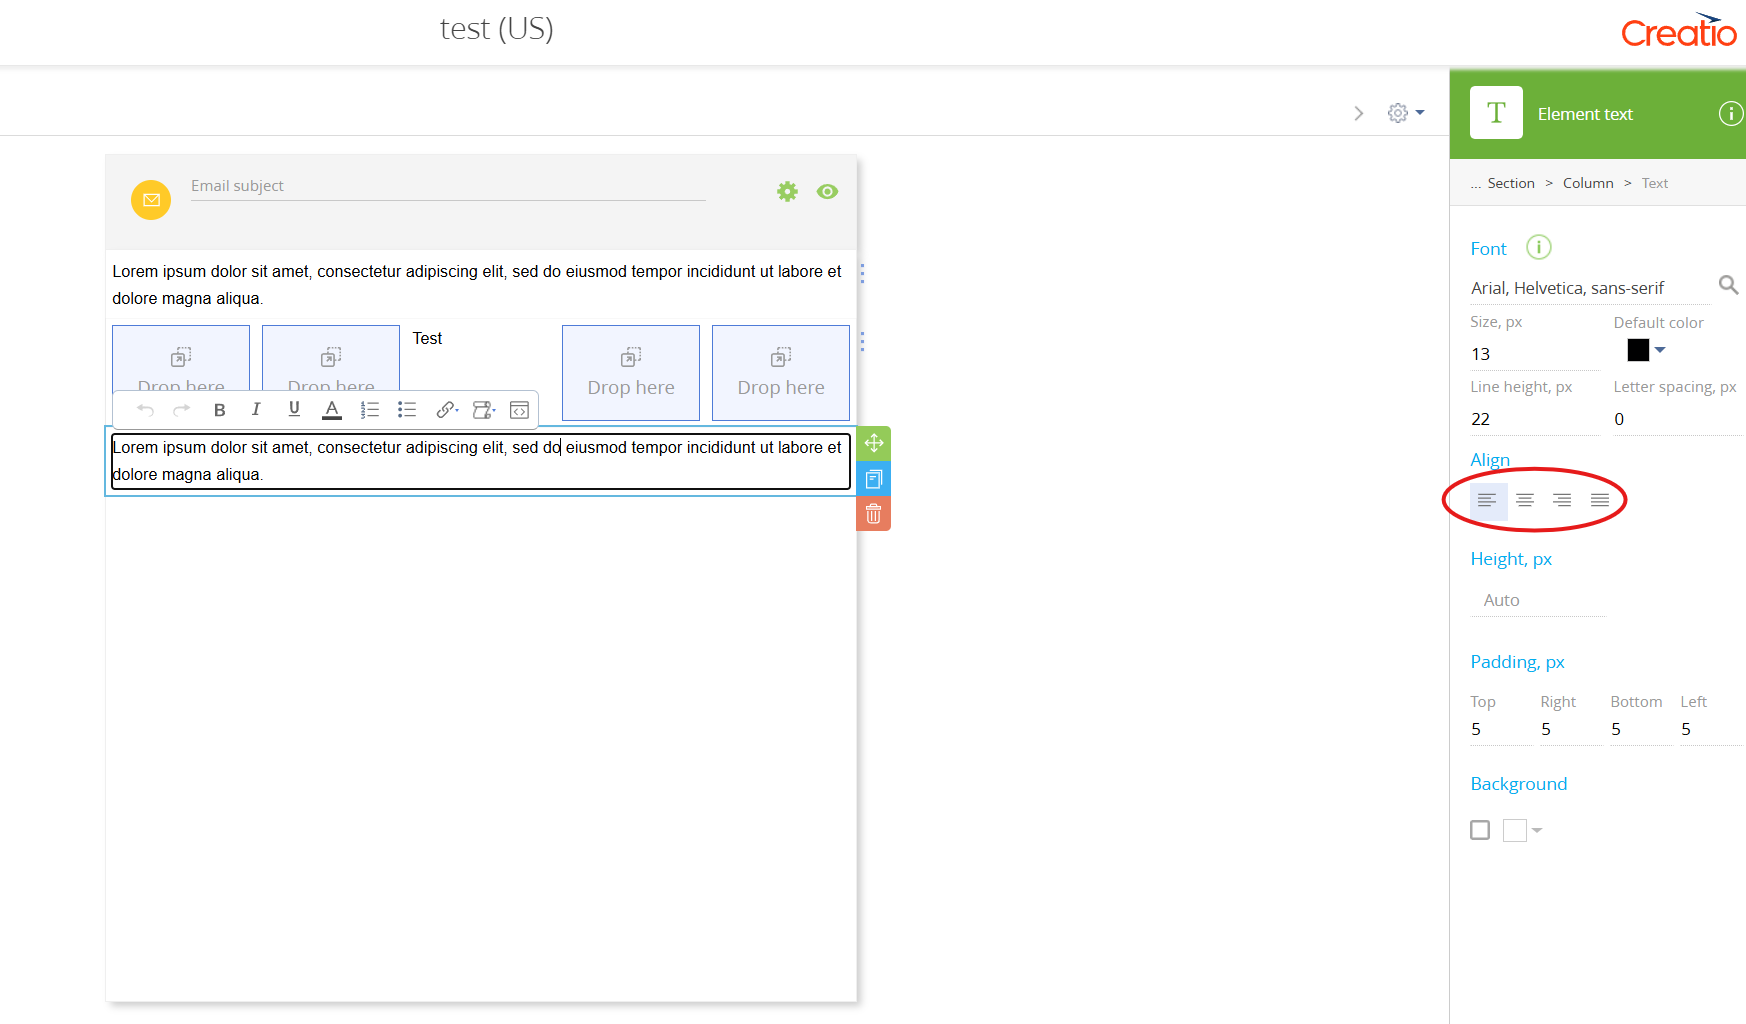Toggle bold formatting in text toolbar

[x=220, y=410]
